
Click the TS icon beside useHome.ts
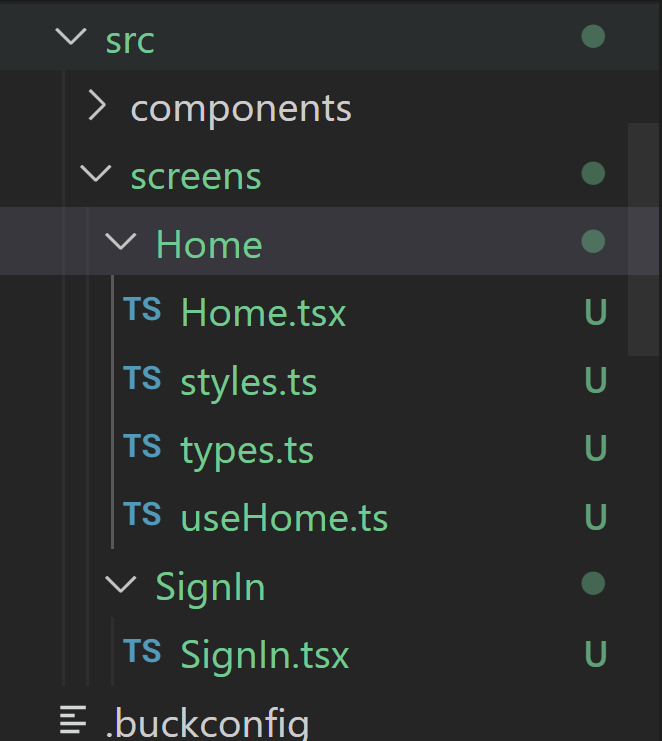click(x=142, y=514)
